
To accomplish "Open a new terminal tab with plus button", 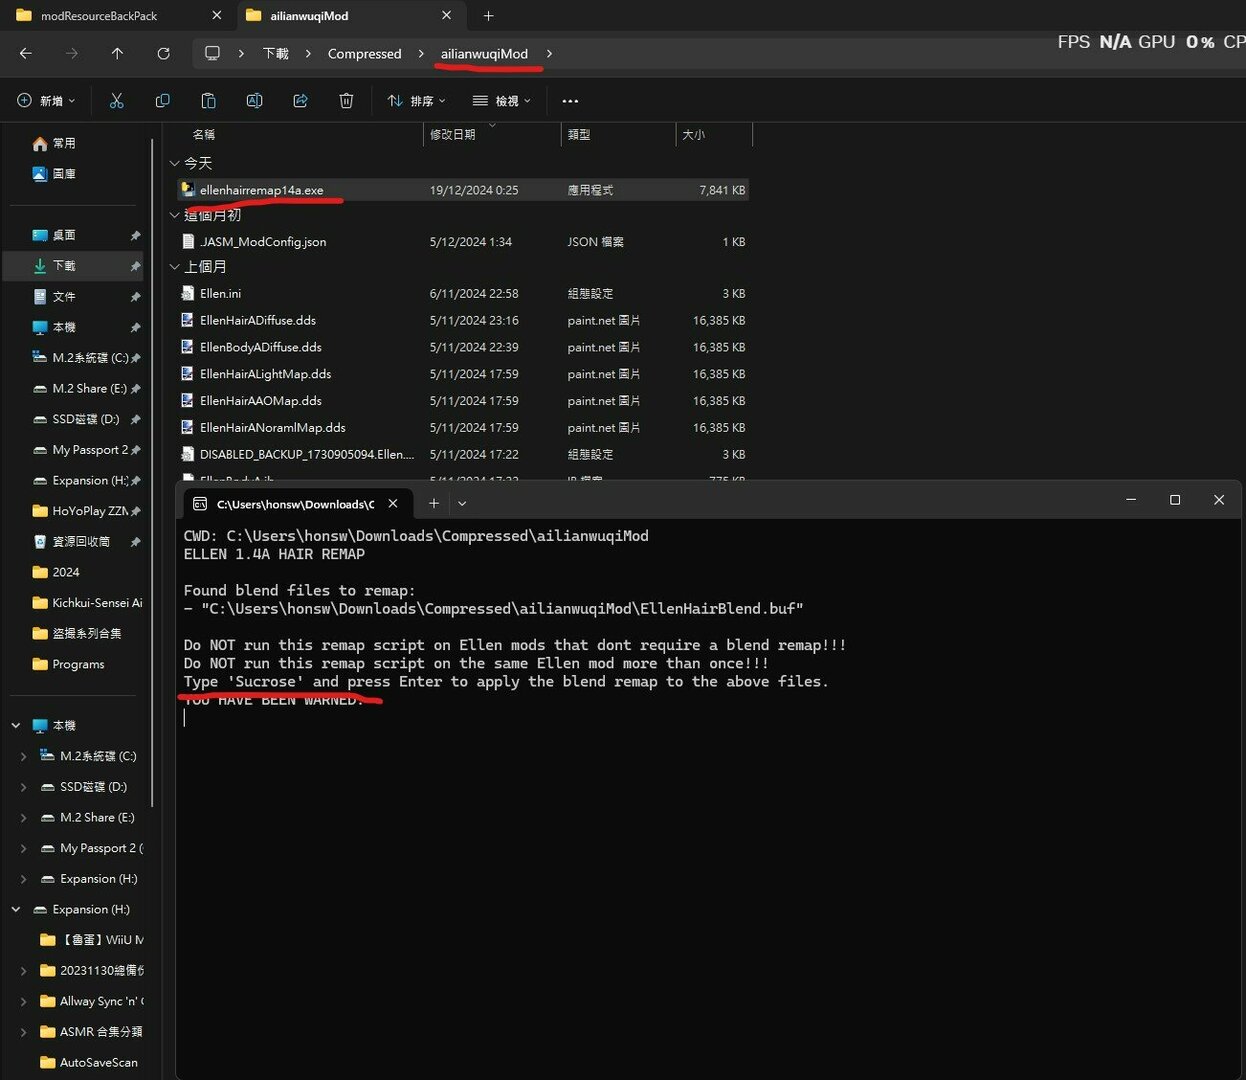I will 434,503.
